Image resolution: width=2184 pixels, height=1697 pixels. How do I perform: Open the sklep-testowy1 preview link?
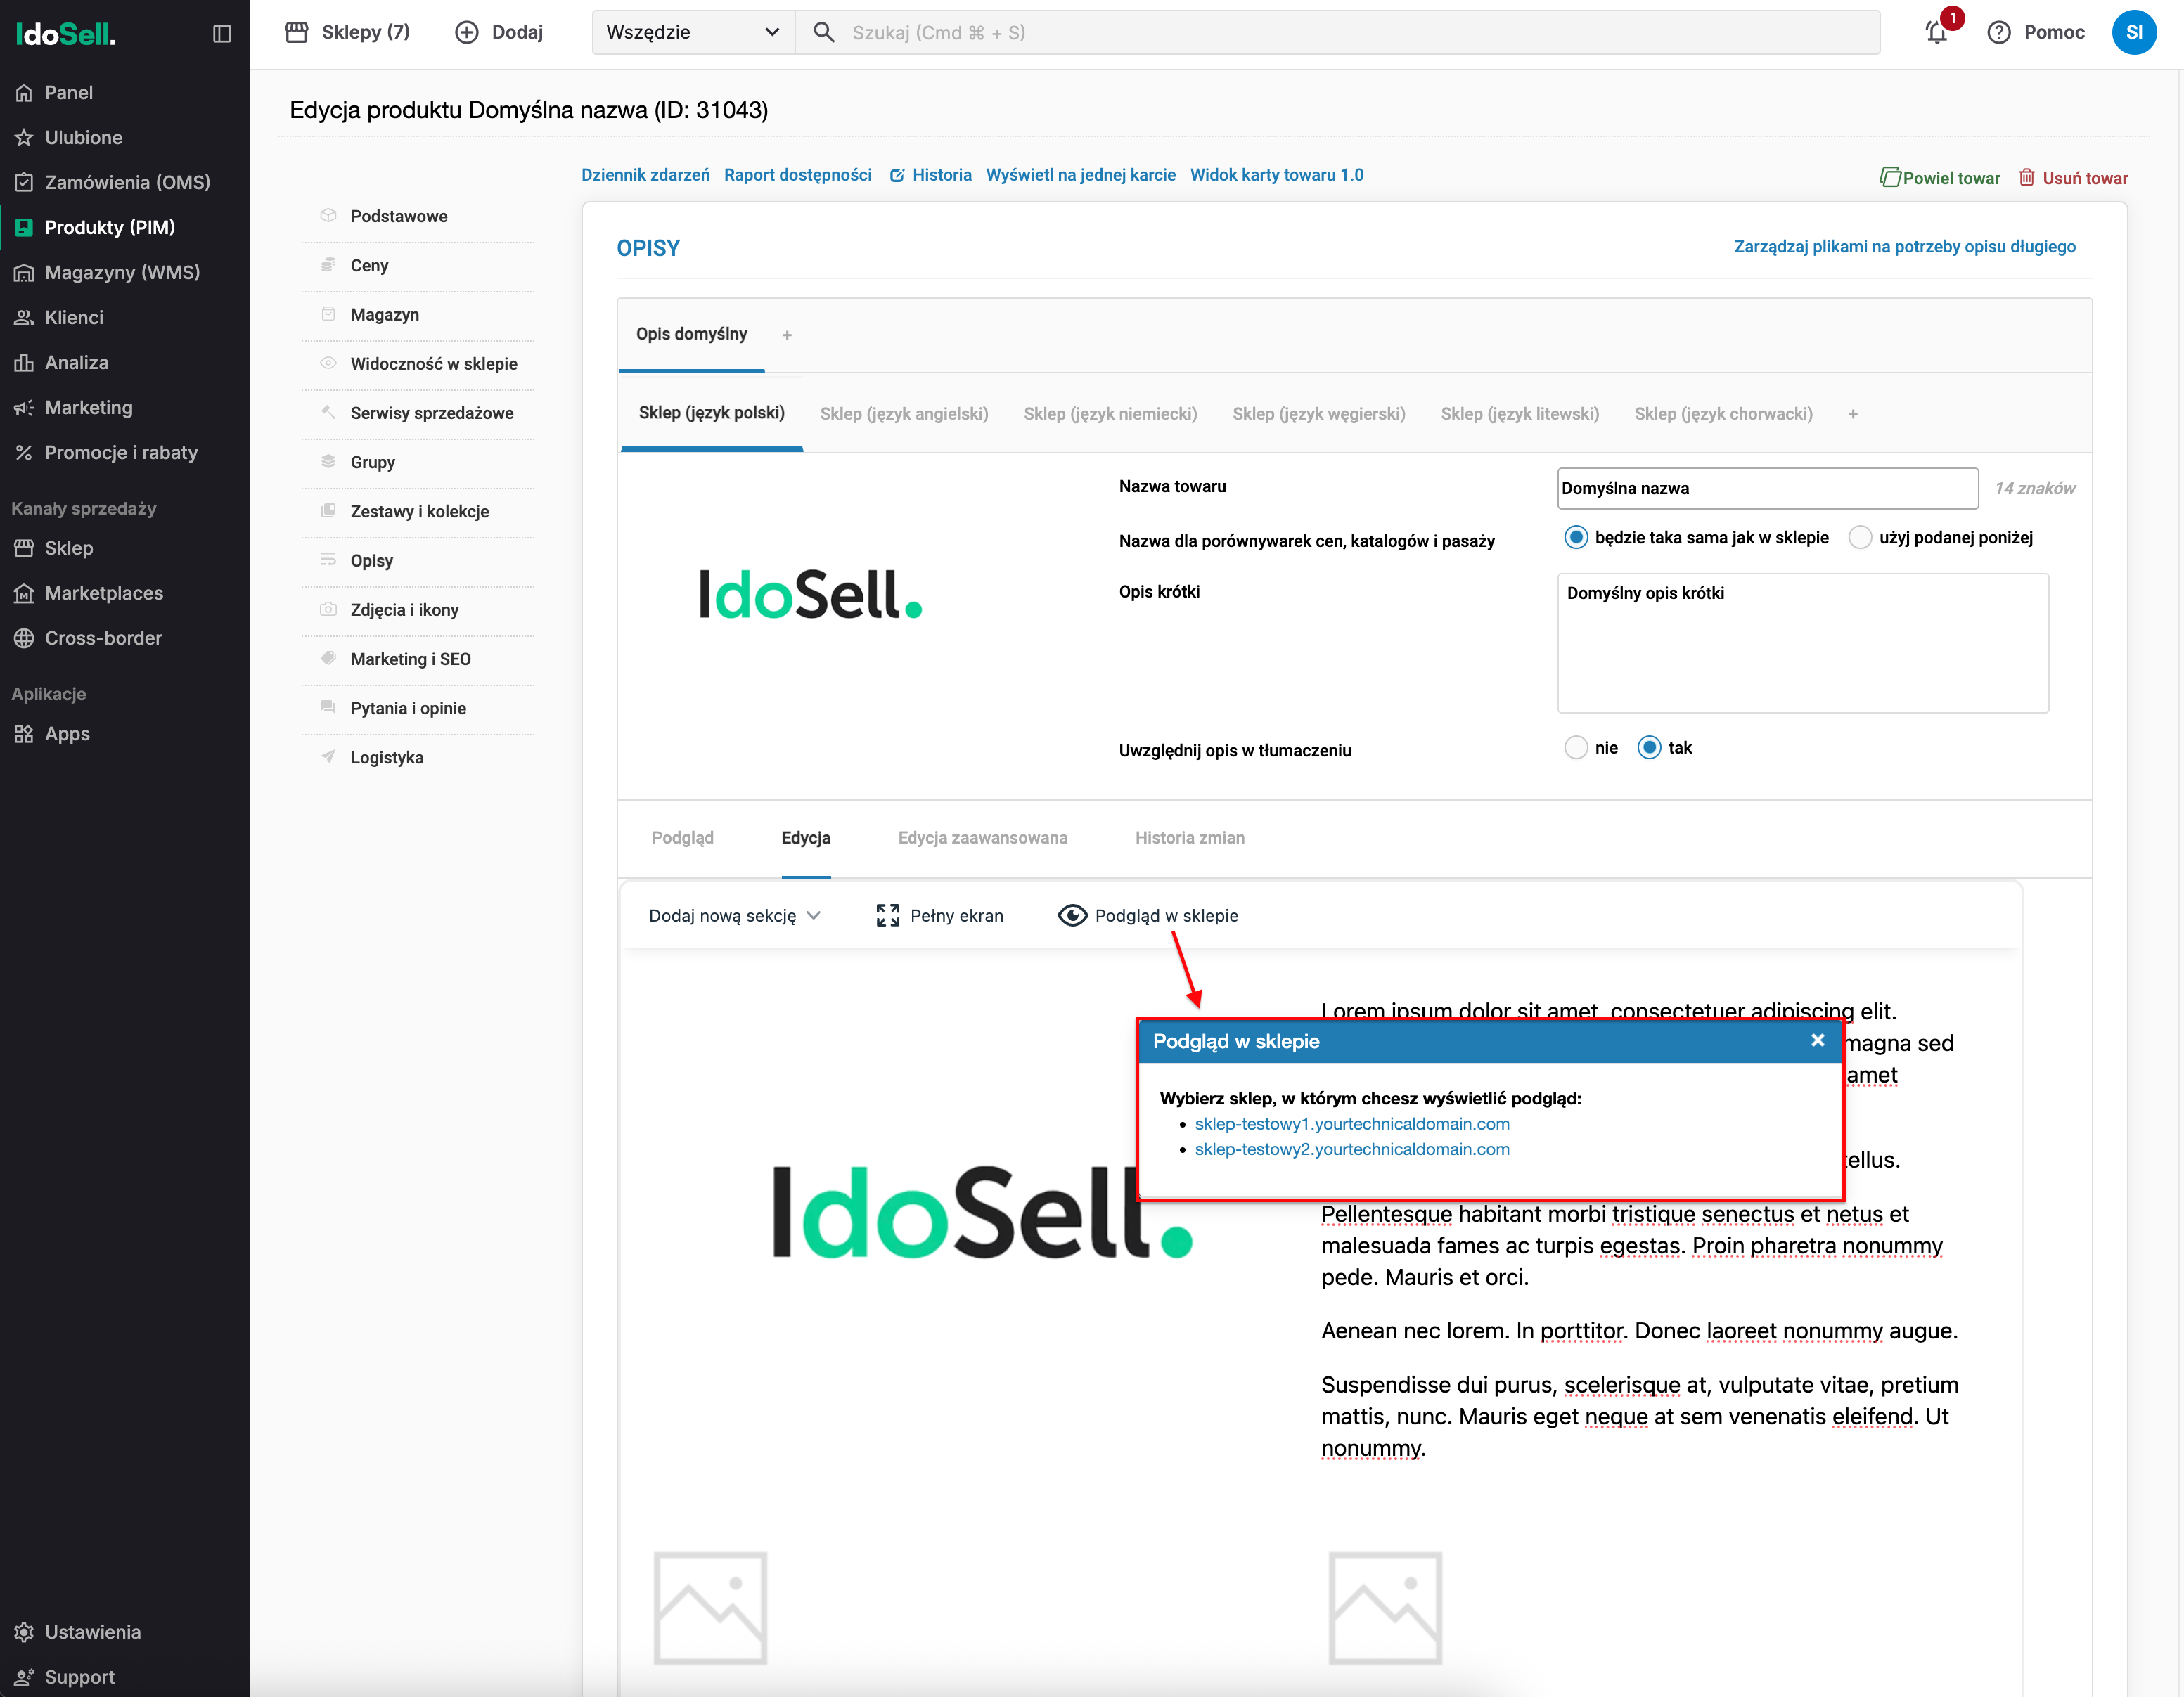[1352, 1124]
